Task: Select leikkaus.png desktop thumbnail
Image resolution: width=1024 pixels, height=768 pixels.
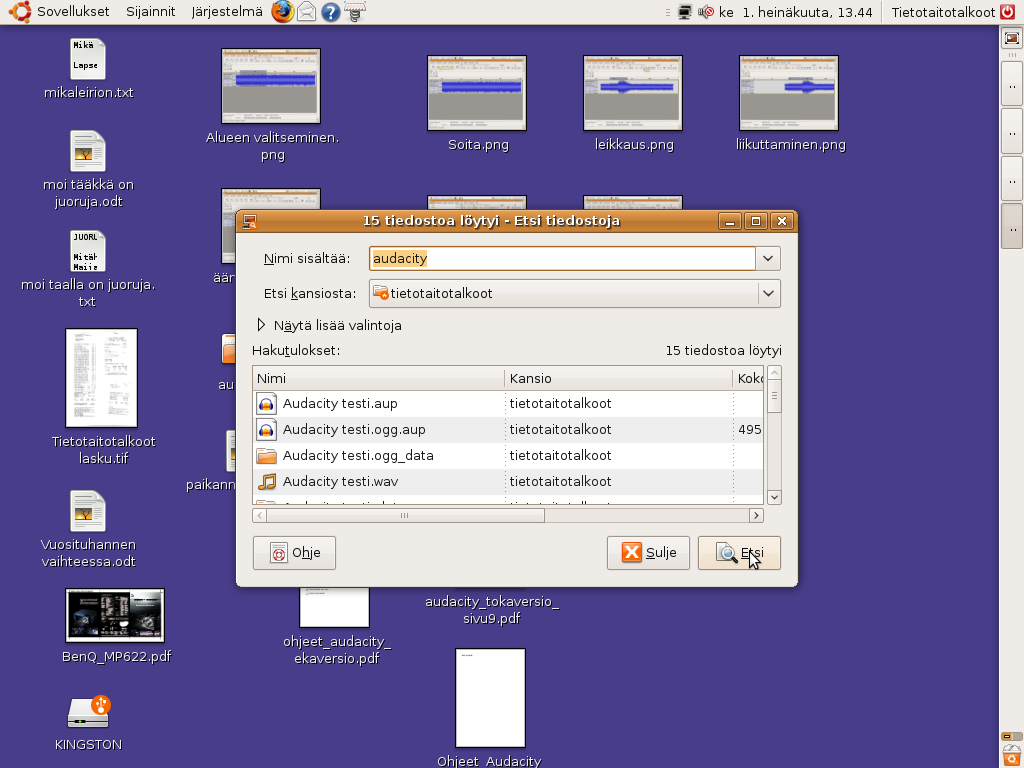Action: [x=633, y=93]
